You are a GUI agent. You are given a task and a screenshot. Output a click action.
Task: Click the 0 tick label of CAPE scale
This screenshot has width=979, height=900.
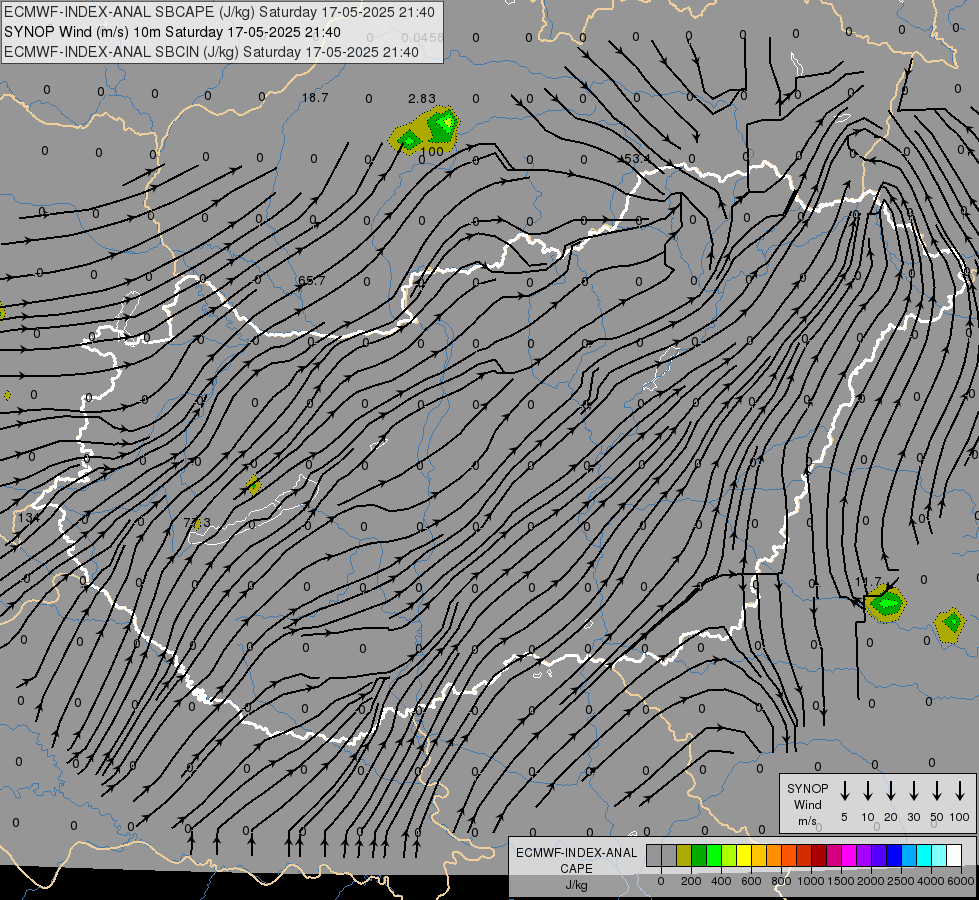(x=661, y=881)
